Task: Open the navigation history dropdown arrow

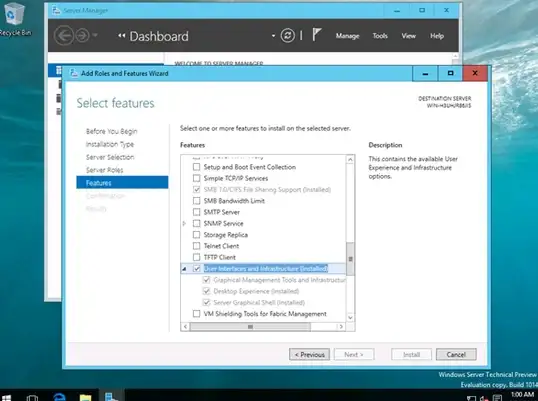Action: (95, 35)
